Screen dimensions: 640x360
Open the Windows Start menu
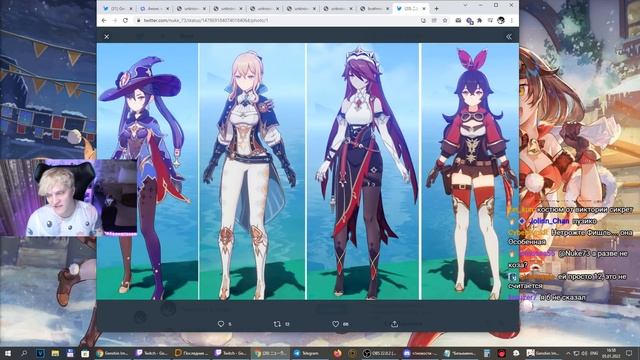[x=8, y=353]
